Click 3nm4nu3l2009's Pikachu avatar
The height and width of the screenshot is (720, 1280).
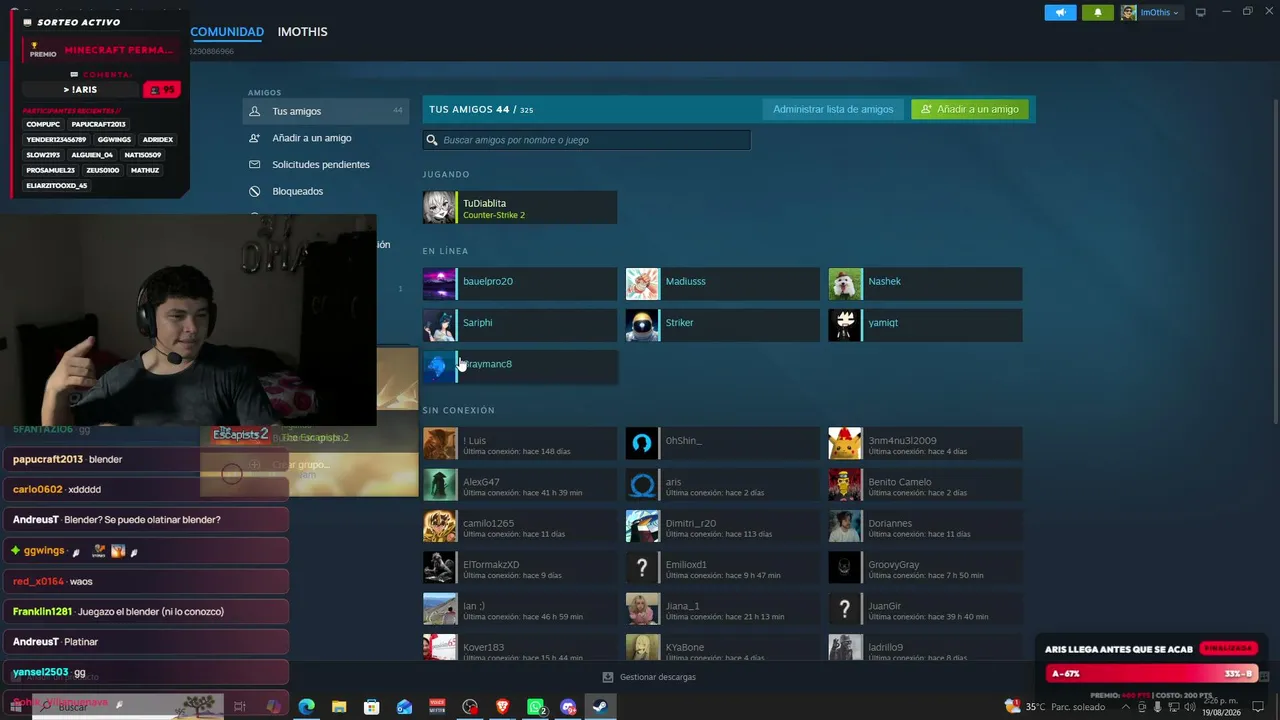845,444
